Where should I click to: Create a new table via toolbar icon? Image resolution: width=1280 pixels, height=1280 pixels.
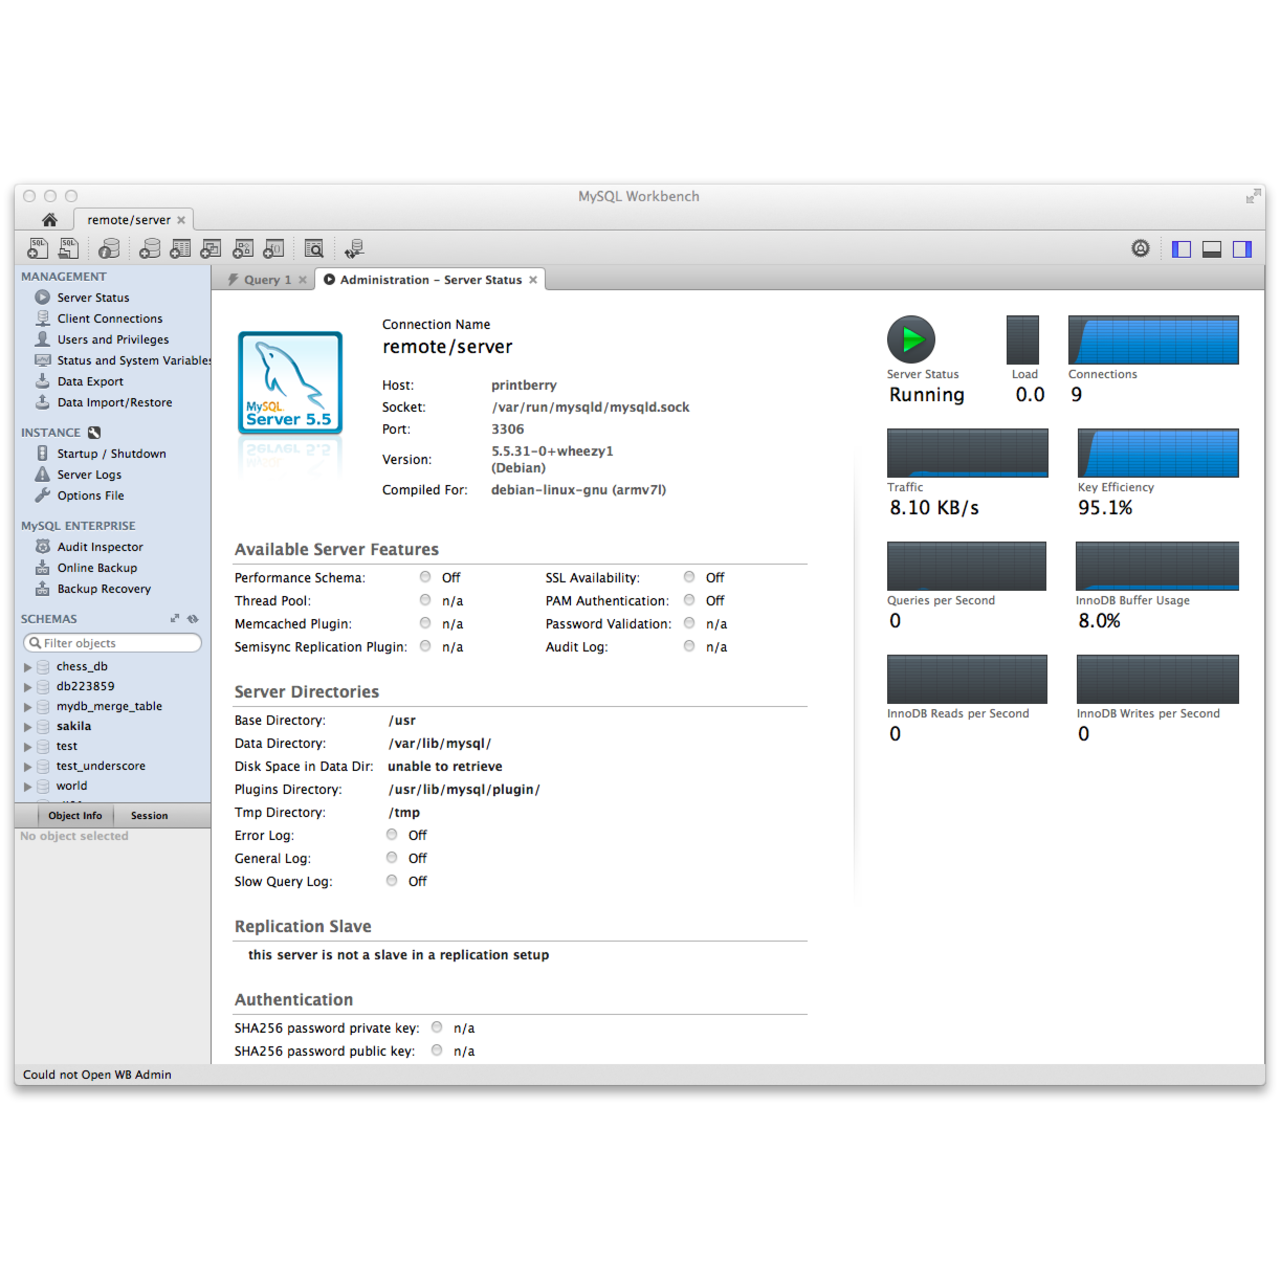tap(180, 248)
